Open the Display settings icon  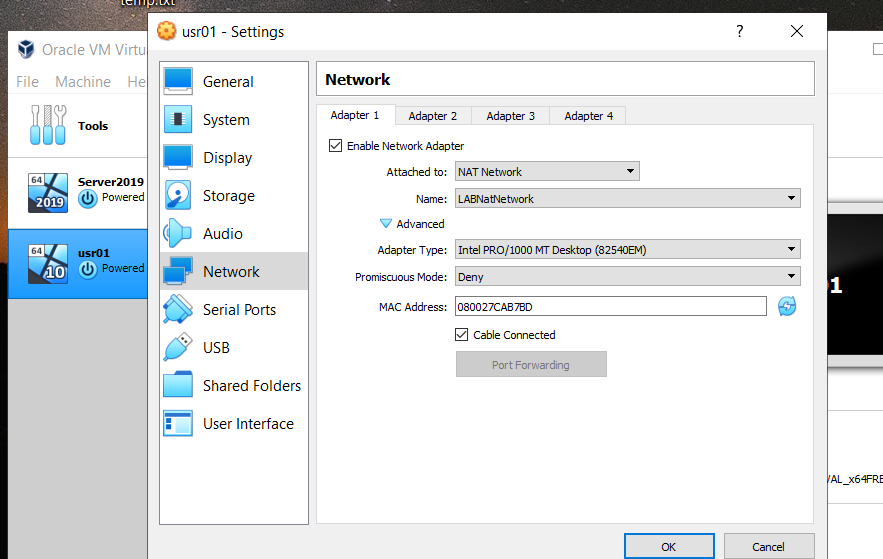178,158
